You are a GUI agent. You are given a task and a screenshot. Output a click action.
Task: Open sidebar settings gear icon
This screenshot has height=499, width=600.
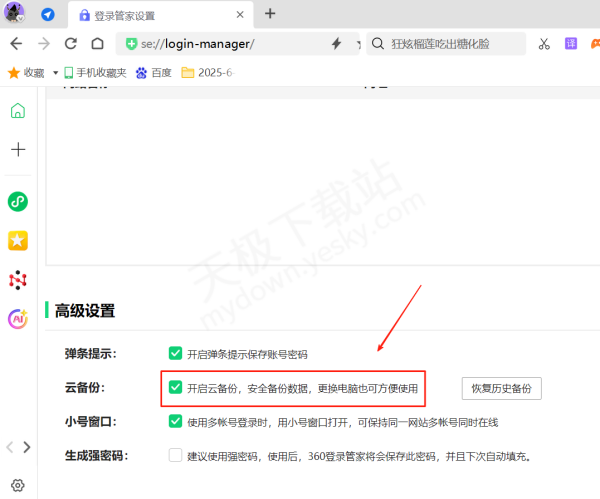coord(17,483)
